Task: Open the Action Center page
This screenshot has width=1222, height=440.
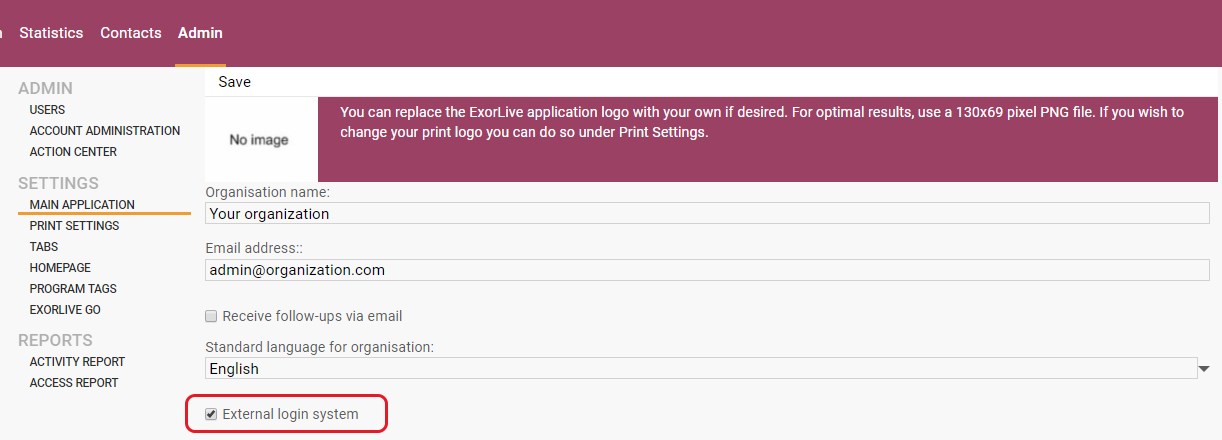Action: pos(73,152)
